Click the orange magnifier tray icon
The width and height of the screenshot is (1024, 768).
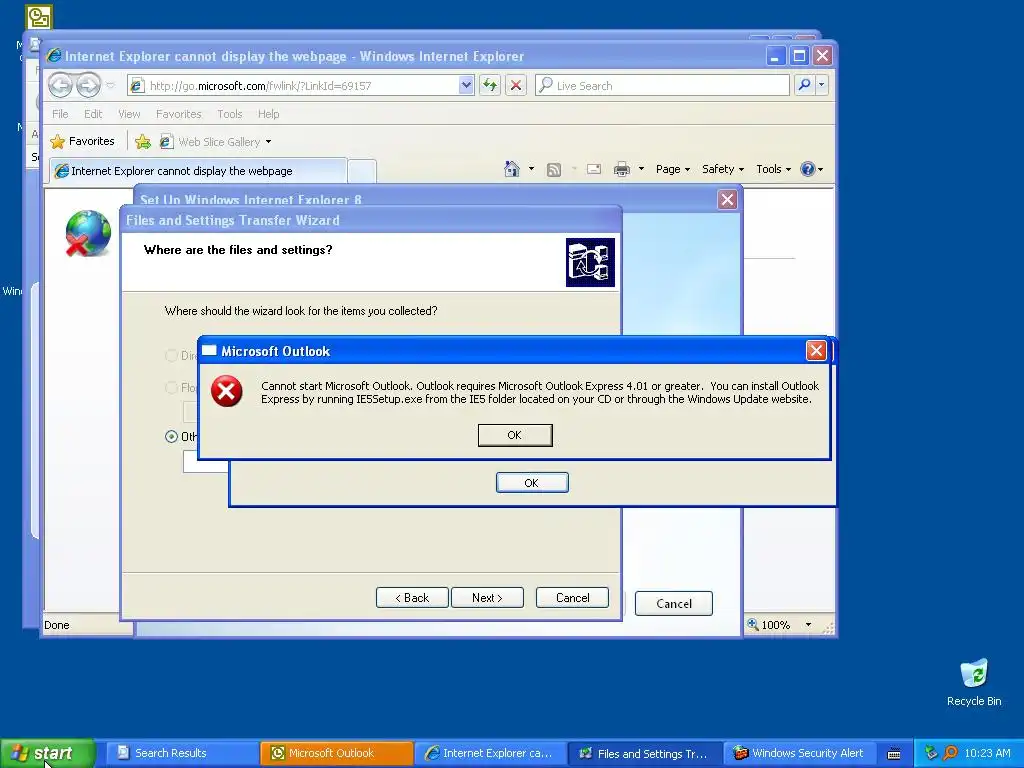click(x=950, y=753)
